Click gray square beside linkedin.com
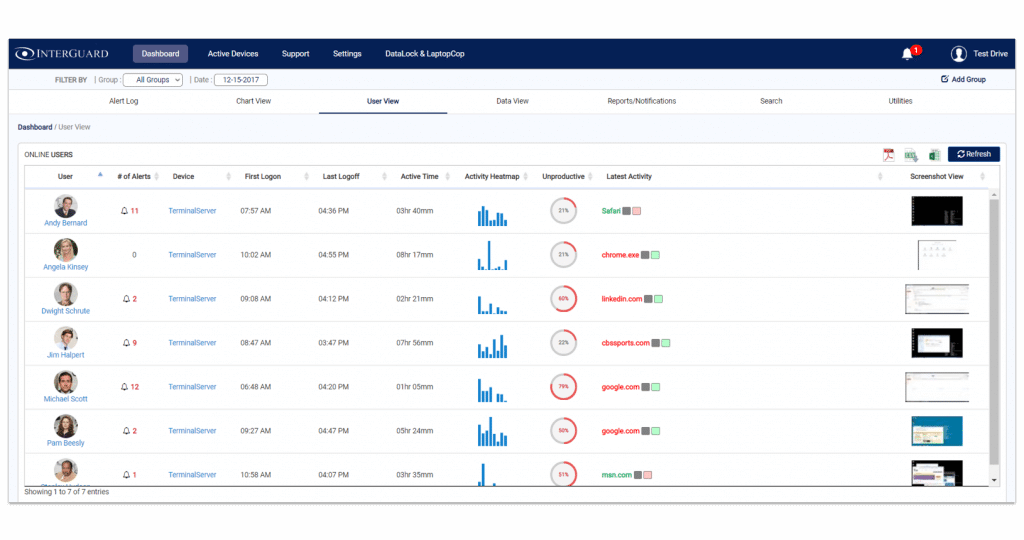 [648, 299]
